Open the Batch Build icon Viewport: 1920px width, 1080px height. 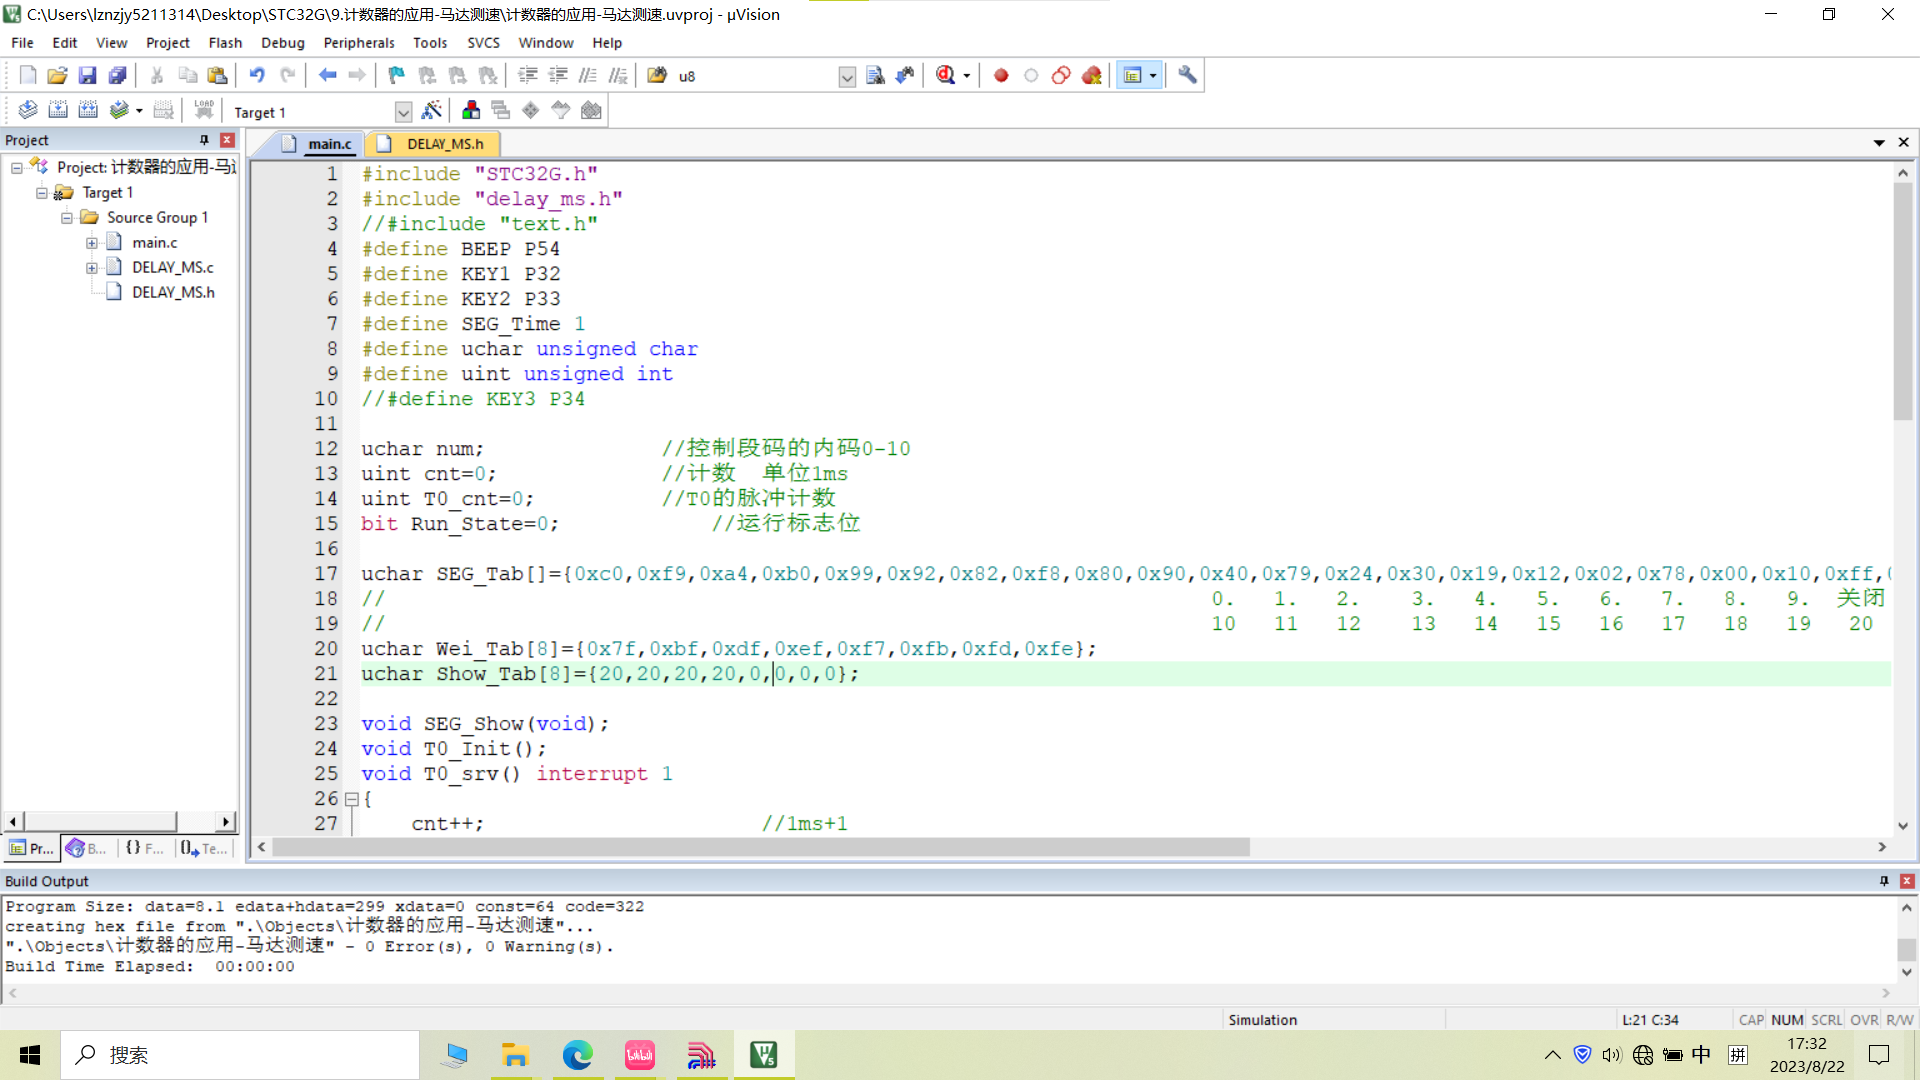pos(119,110)
